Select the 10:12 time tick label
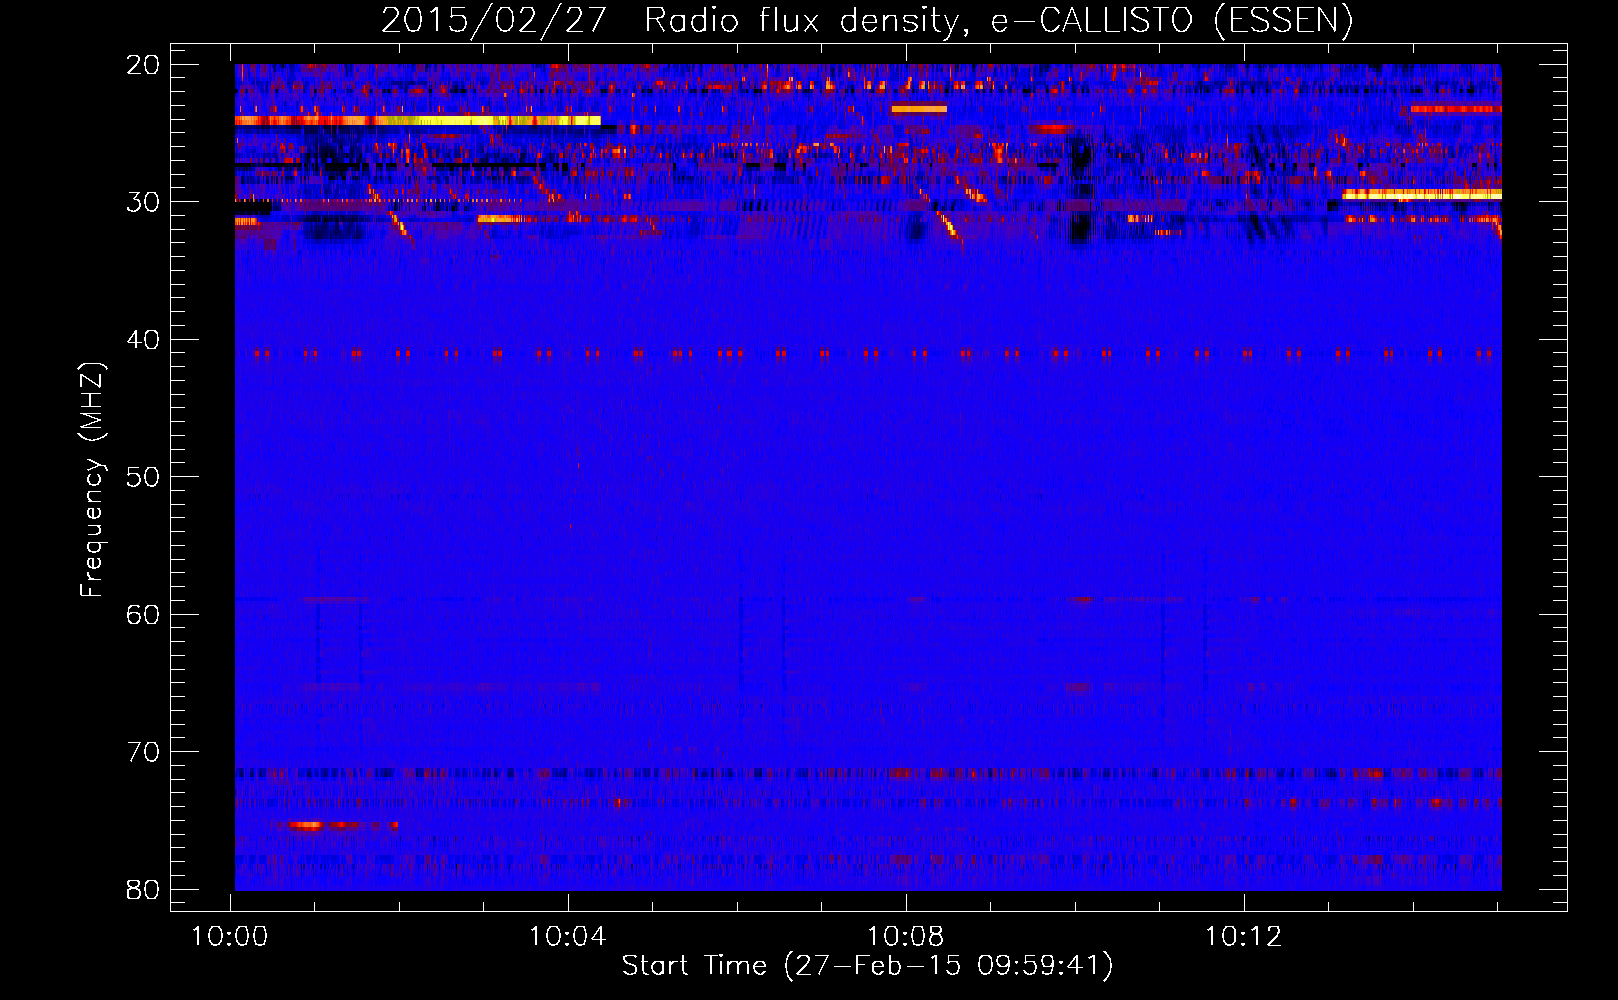This screenshot has height=1000, width=1618. point(1244,937)
